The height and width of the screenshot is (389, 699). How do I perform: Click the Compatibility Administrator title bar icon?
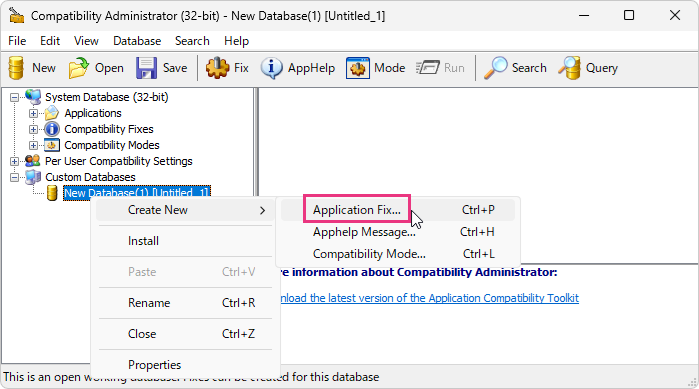point(17,16)
